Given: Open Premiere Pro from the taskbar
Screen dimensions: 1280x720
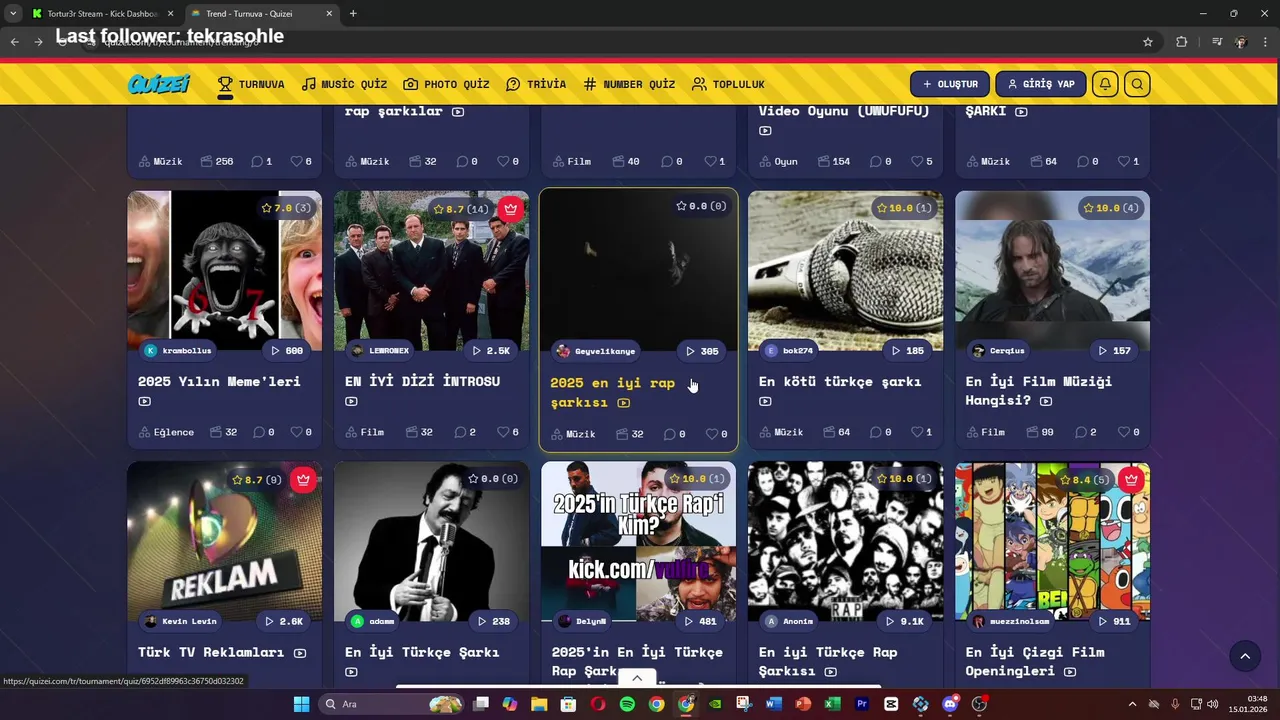Looking at the screenshot, I should point(862,704).
